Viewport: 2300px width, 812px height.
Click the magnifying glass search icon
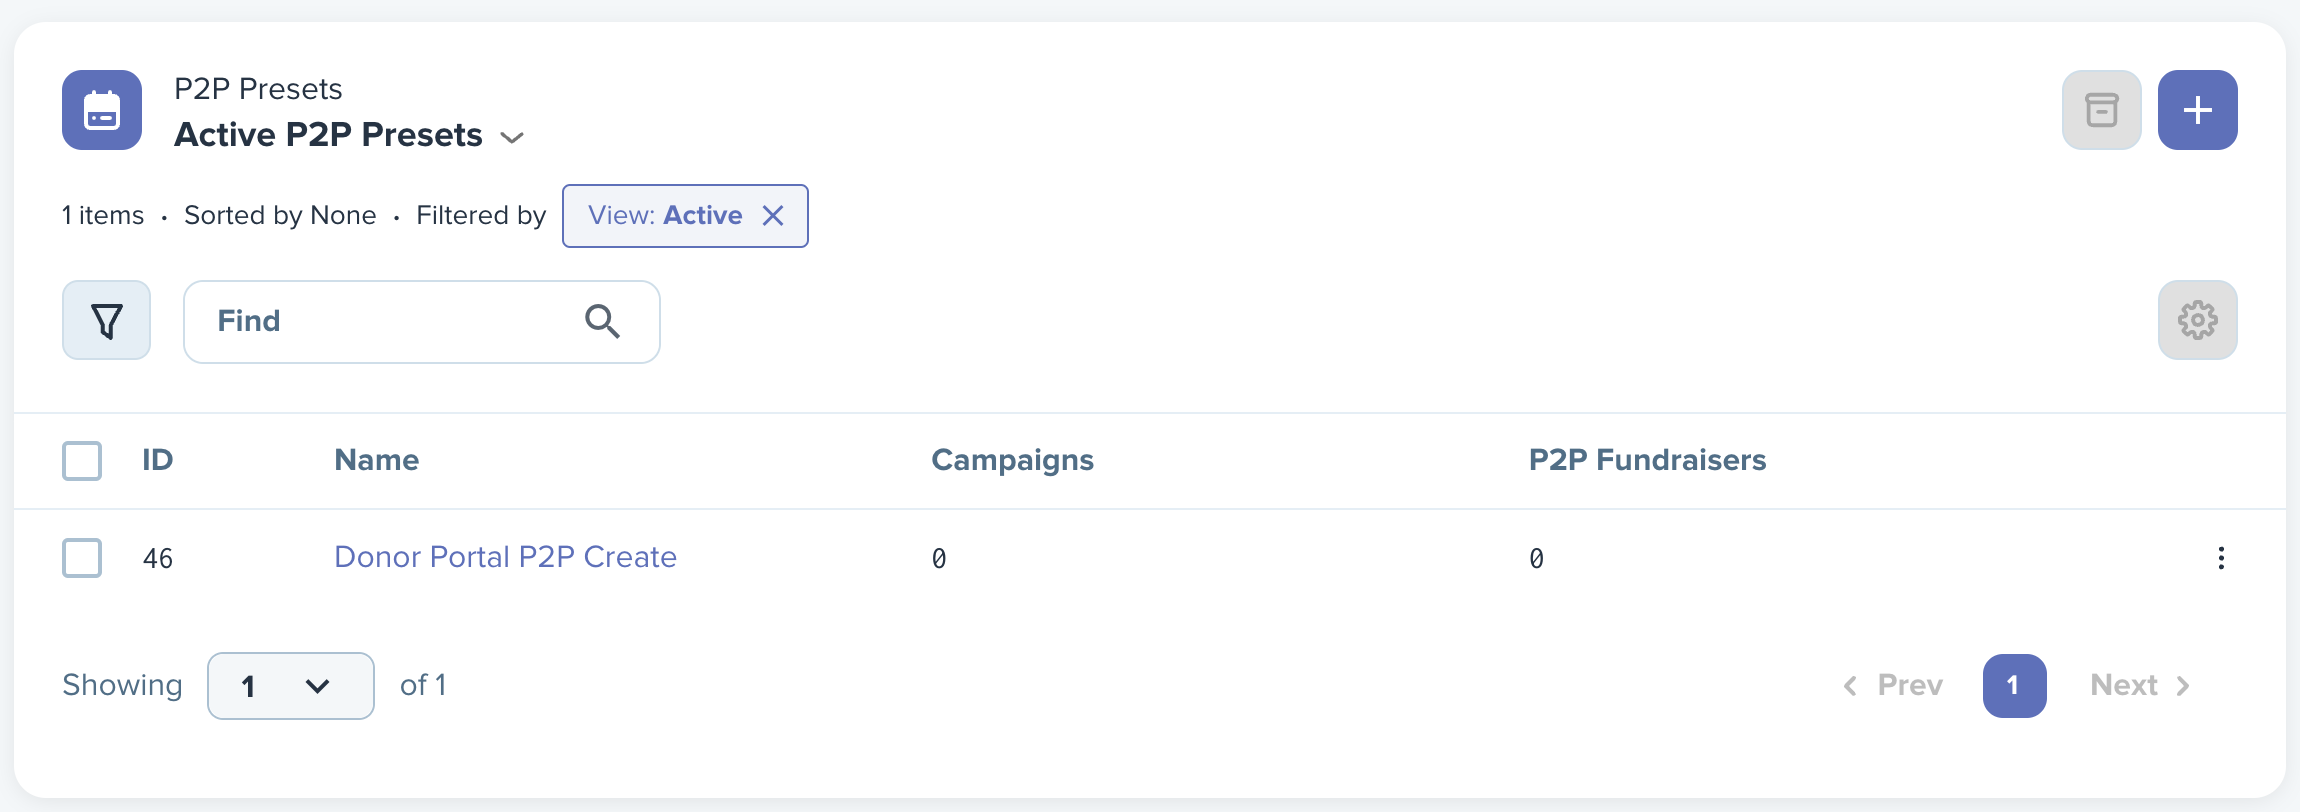click(x=602, y=321)
